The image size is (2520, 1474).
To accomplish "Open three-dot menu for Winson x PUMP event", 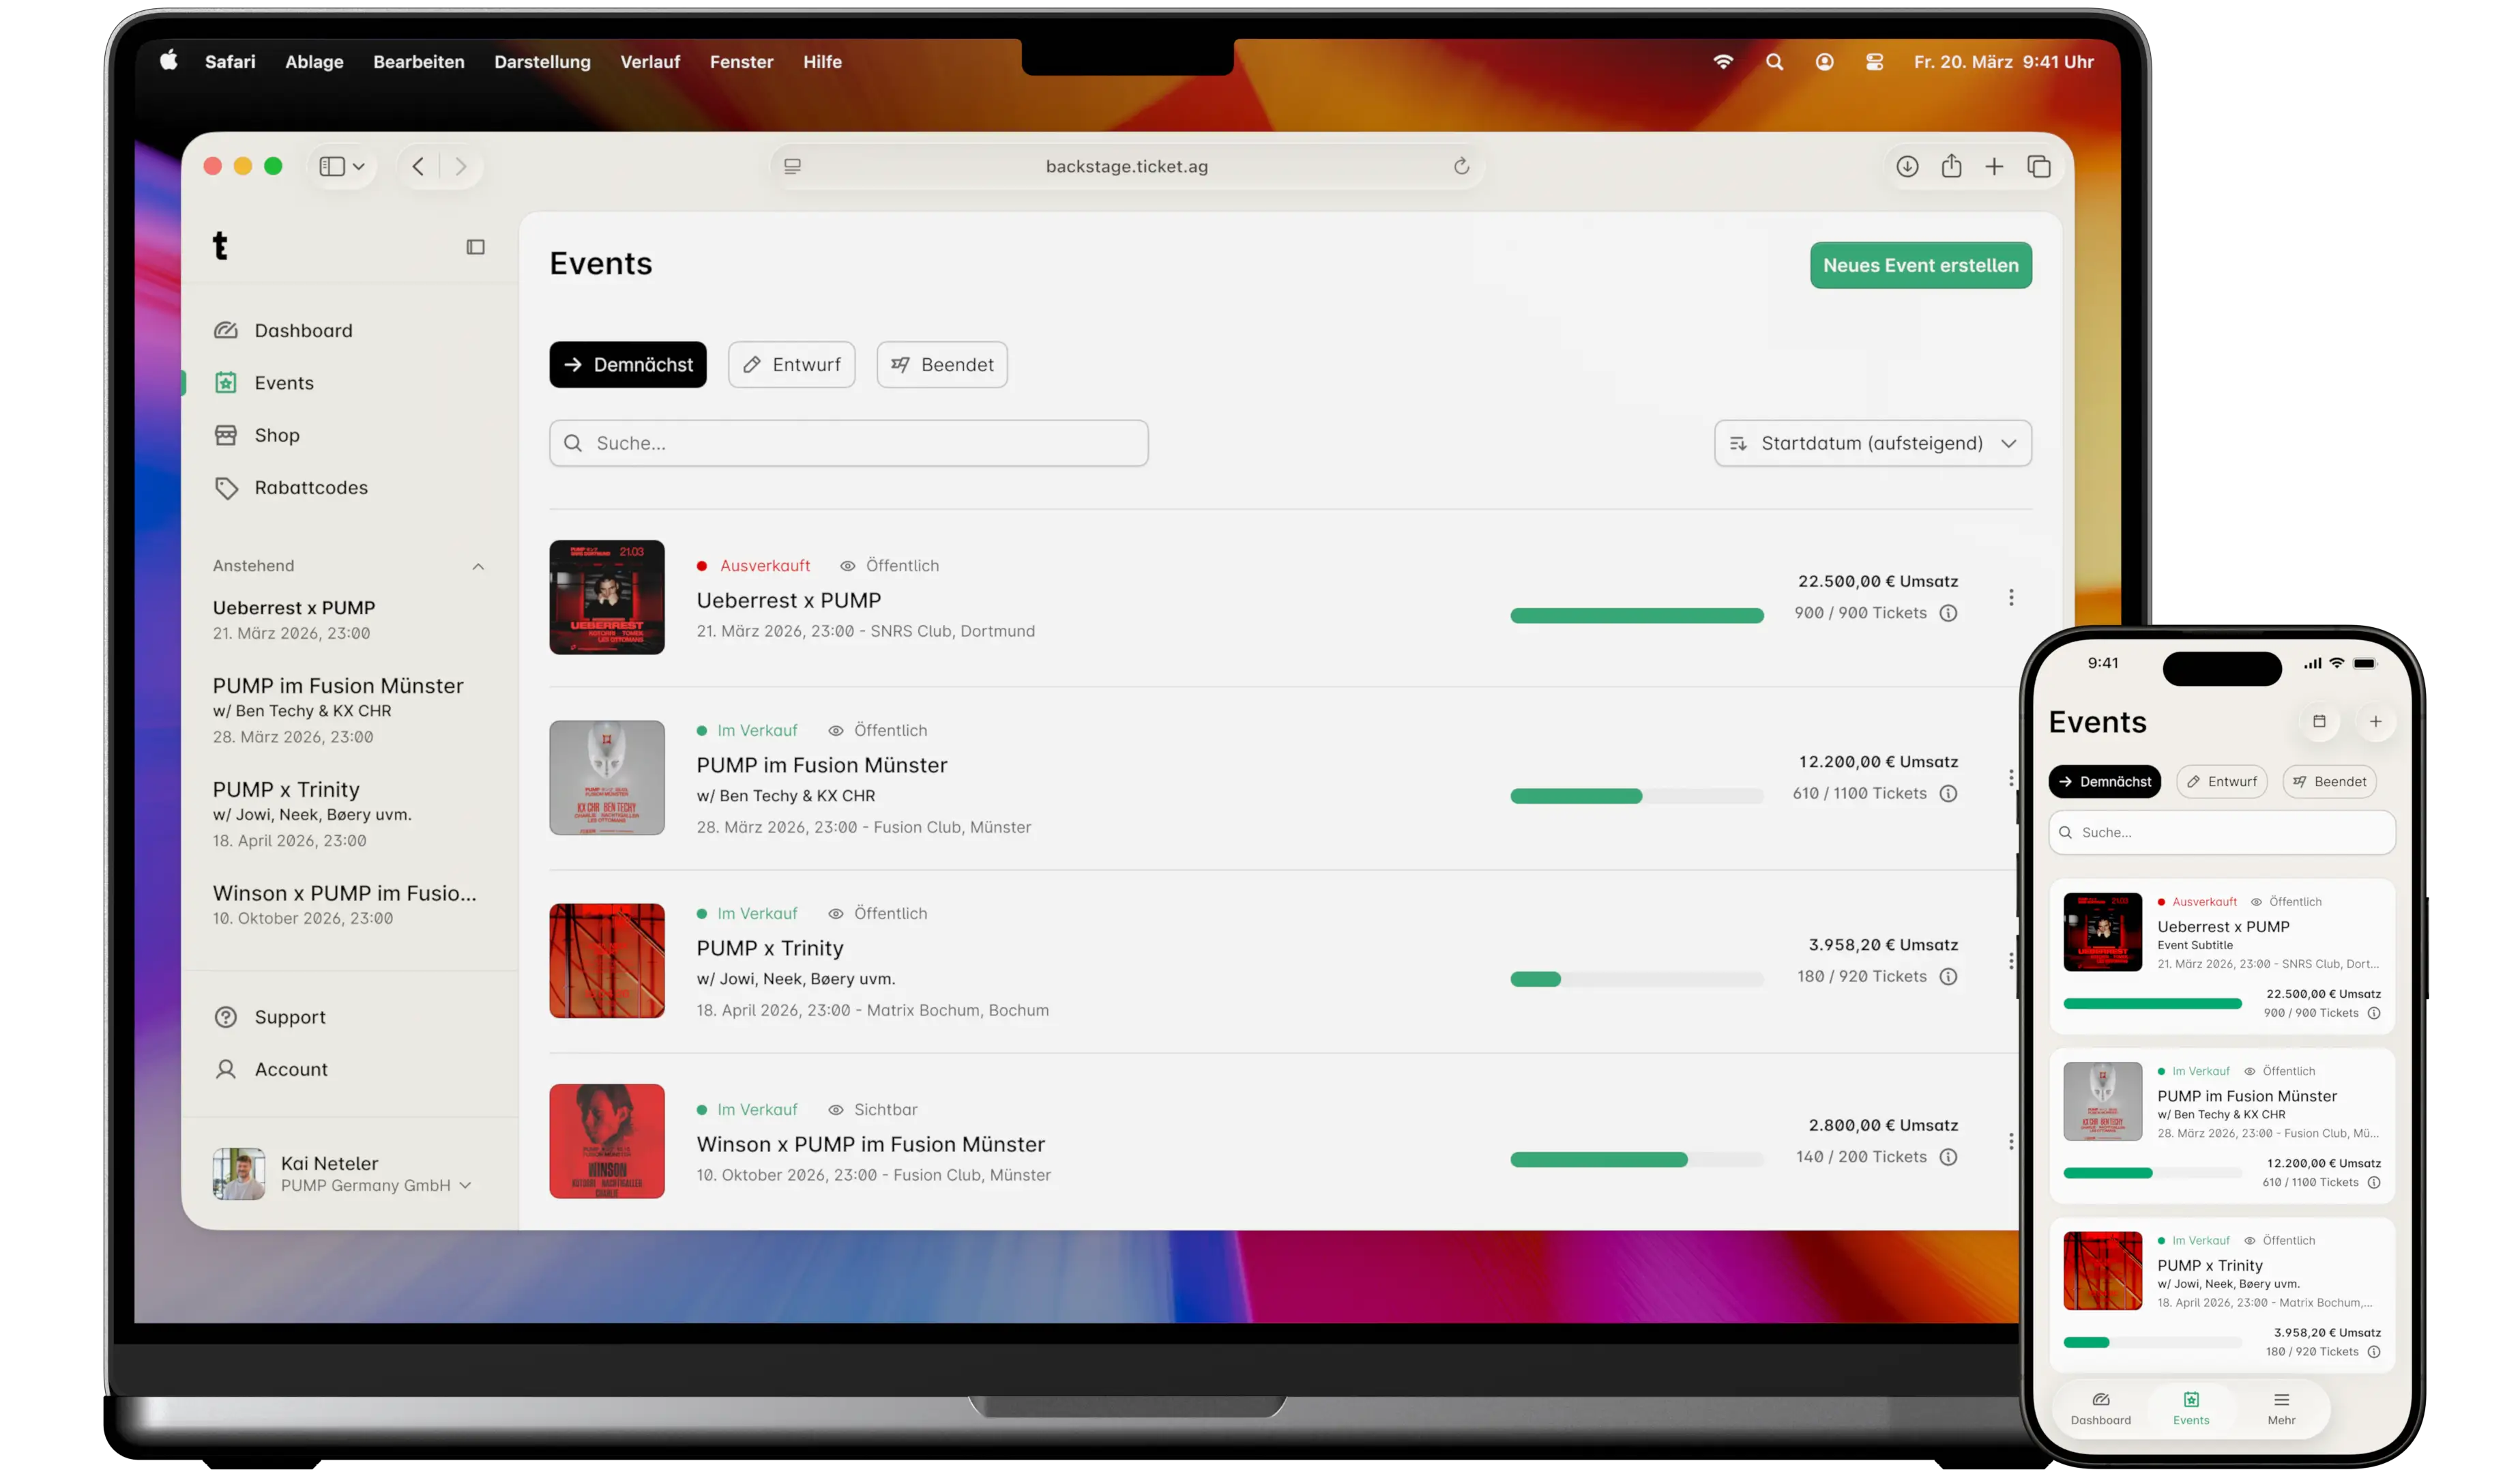I will (2011, 1141).
